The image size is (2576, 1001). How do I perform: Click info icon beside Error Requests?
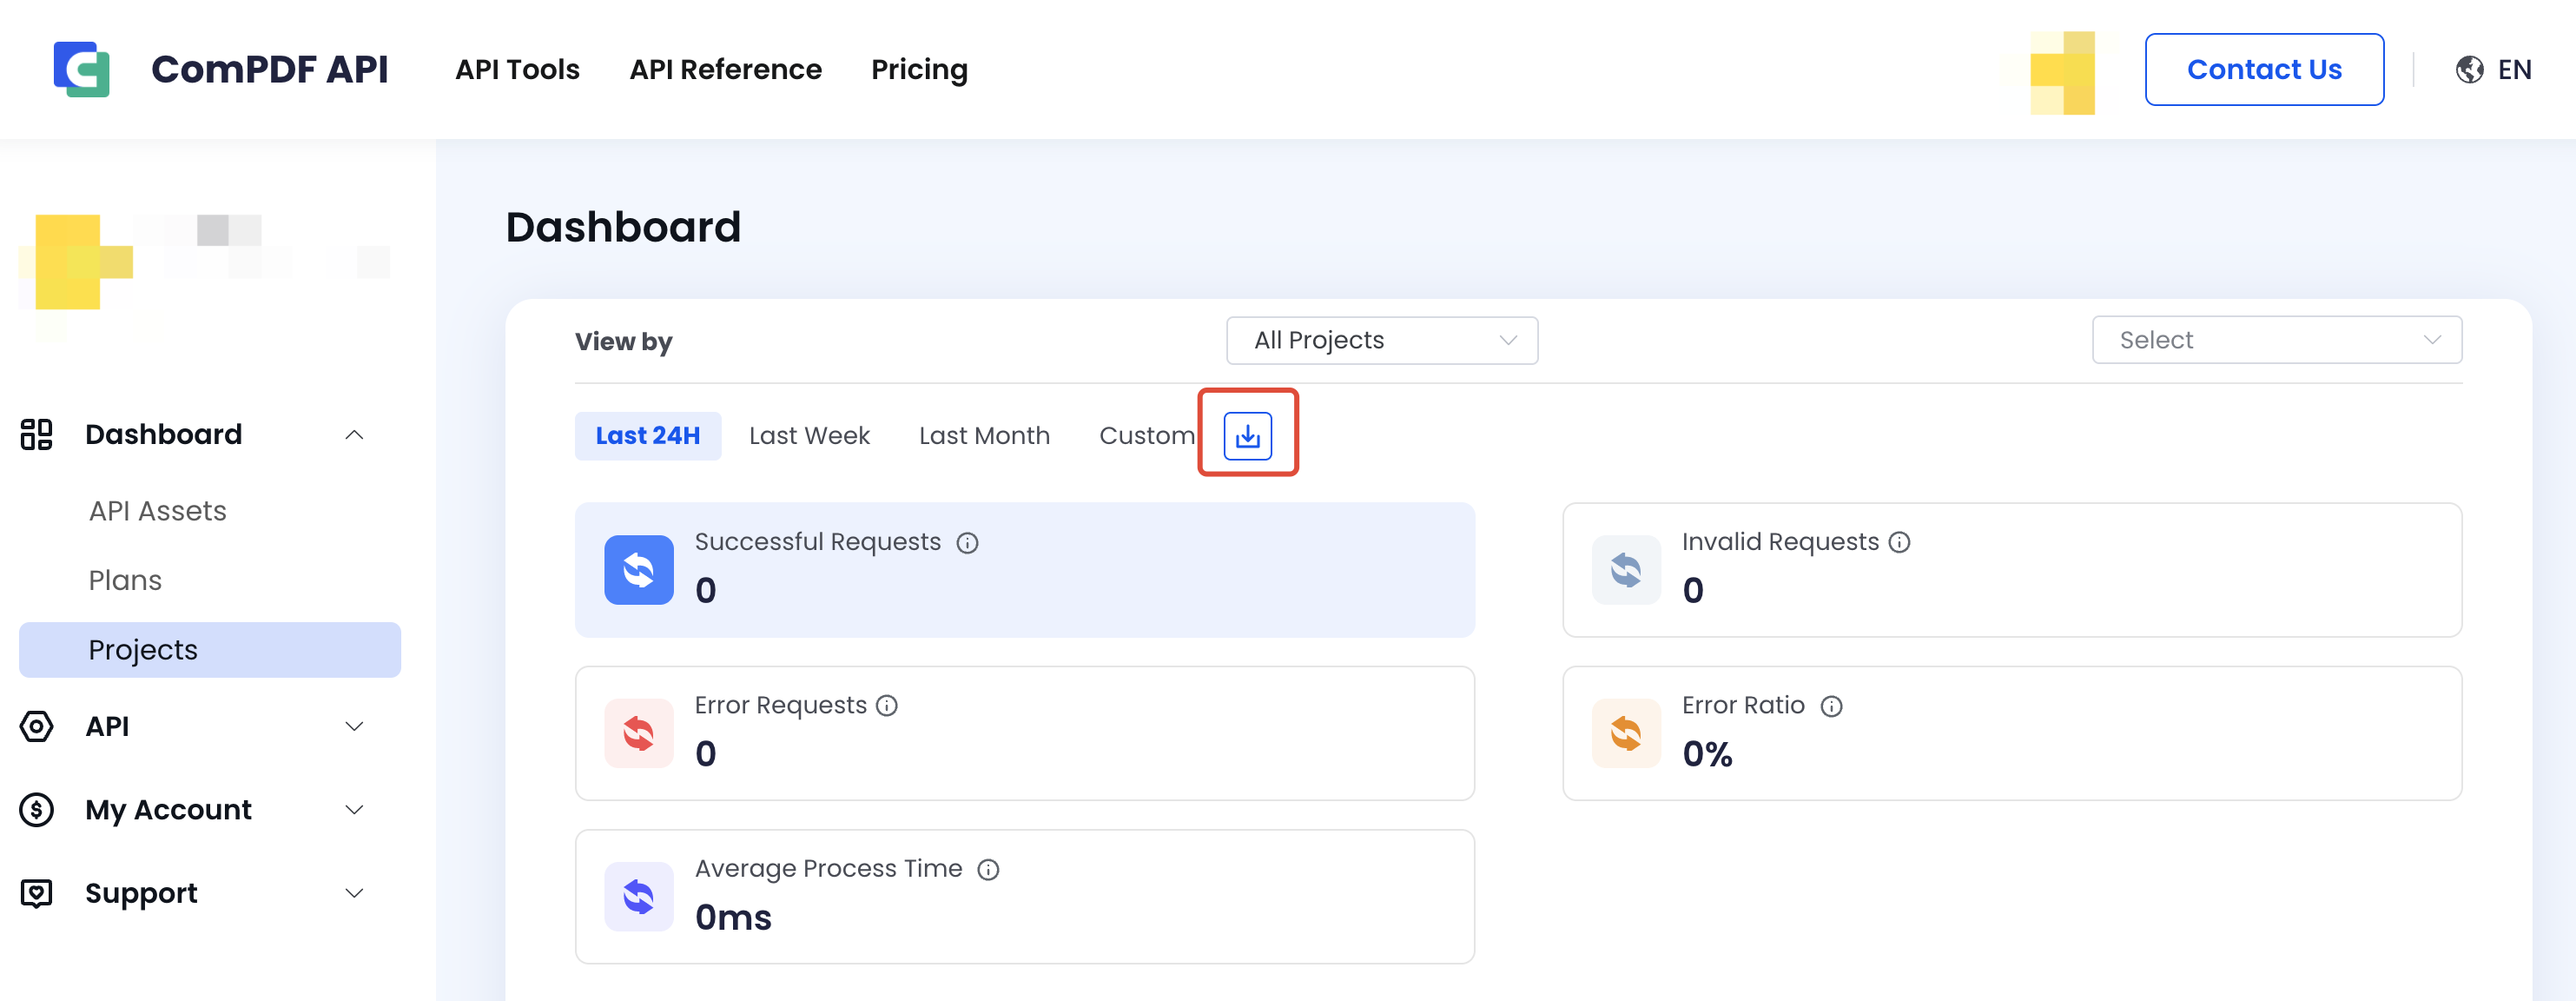click(886, 706)
